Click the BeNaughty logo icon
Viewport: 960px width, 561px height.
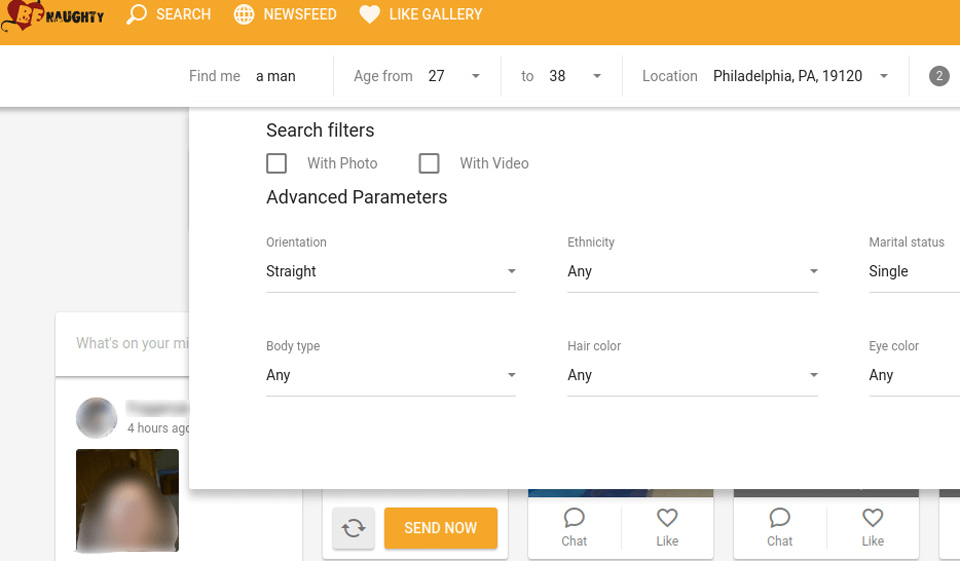[22, 17]
